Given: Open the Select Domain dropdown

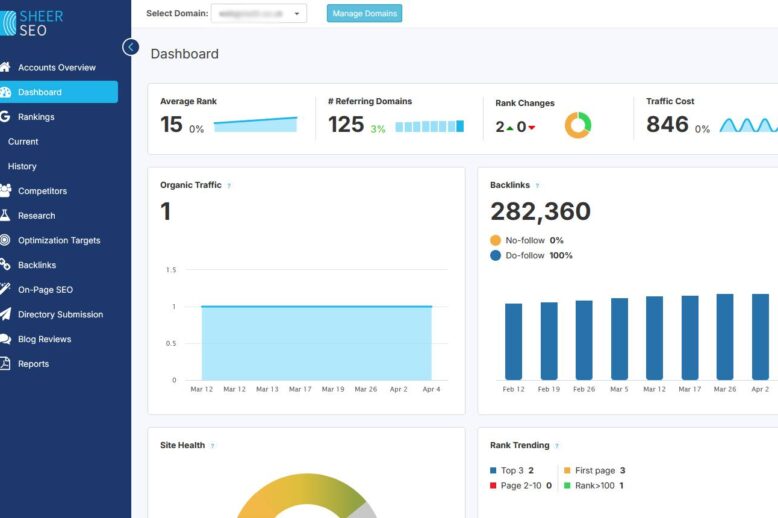Looking at the screenshot, I should coord(259,13).
